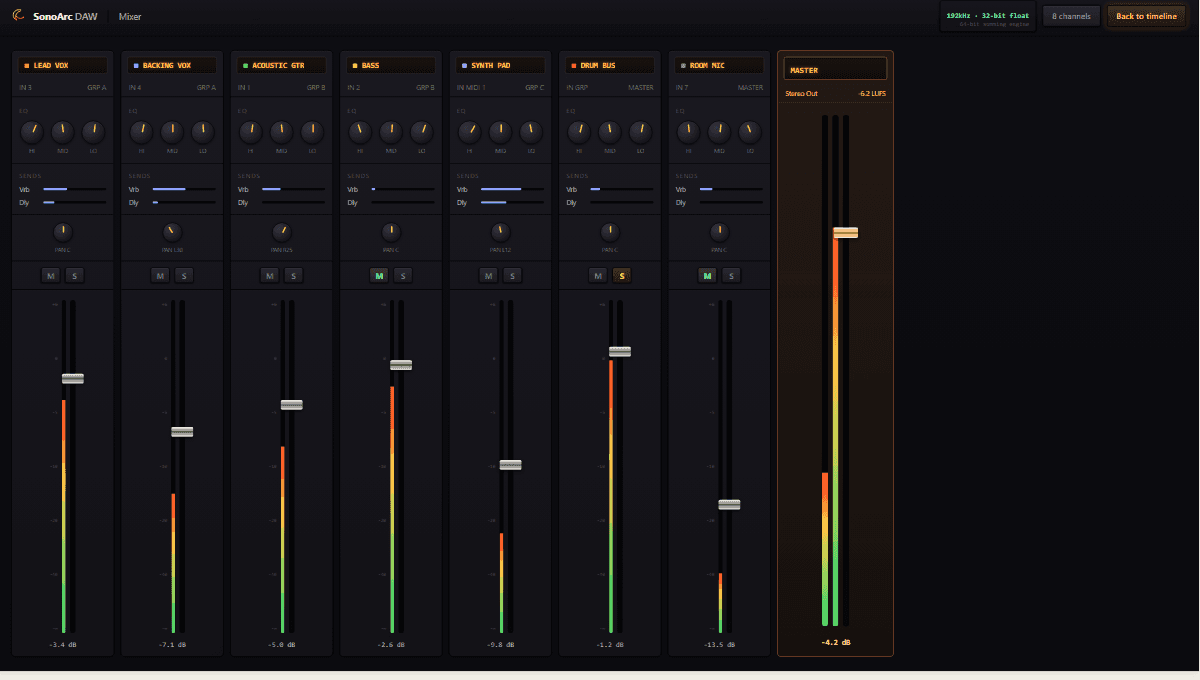Click the Stereo Out label on Master
Image resolution: width=1200 pixels, height=680 pixels.
coord(801,93)
